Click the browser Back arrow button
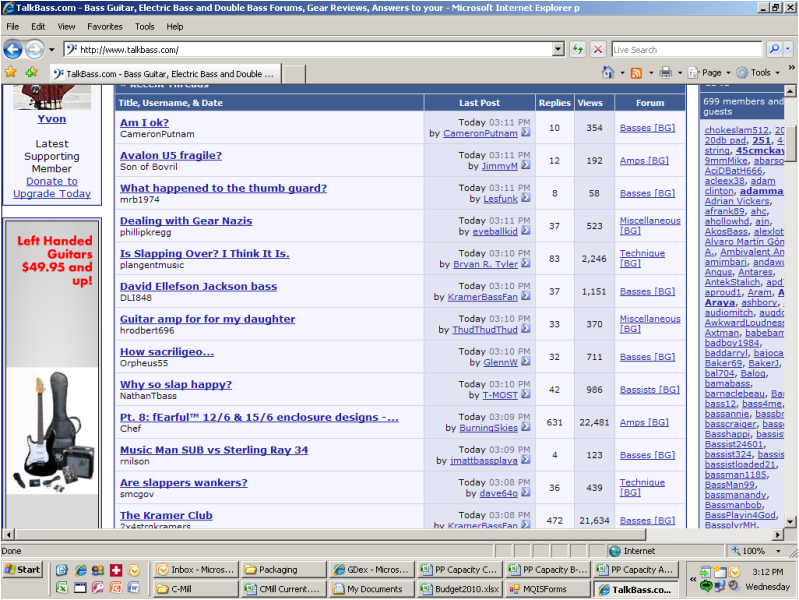The height and width of the screenshot is (600, 799). tap(13, 49)
